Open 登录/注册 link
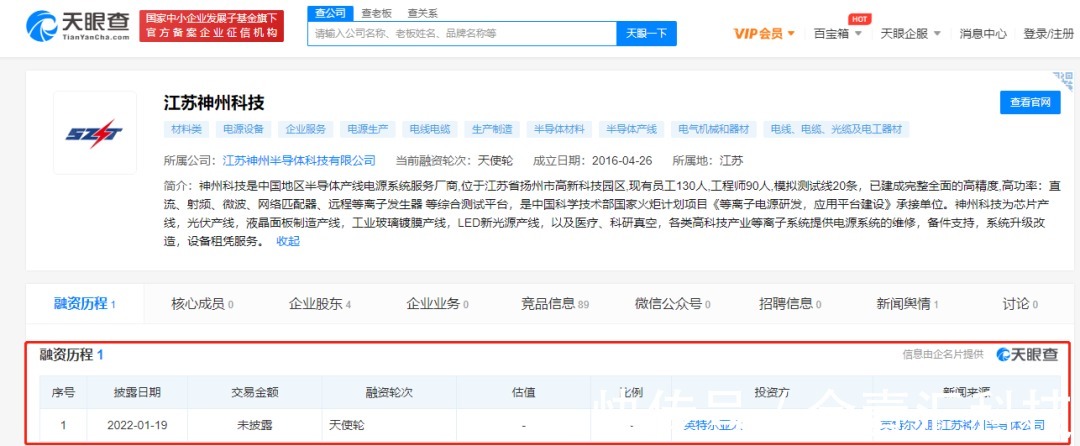Viewport: 1080px width, 446px height. pyautogui.click(x=1048, y=33)
